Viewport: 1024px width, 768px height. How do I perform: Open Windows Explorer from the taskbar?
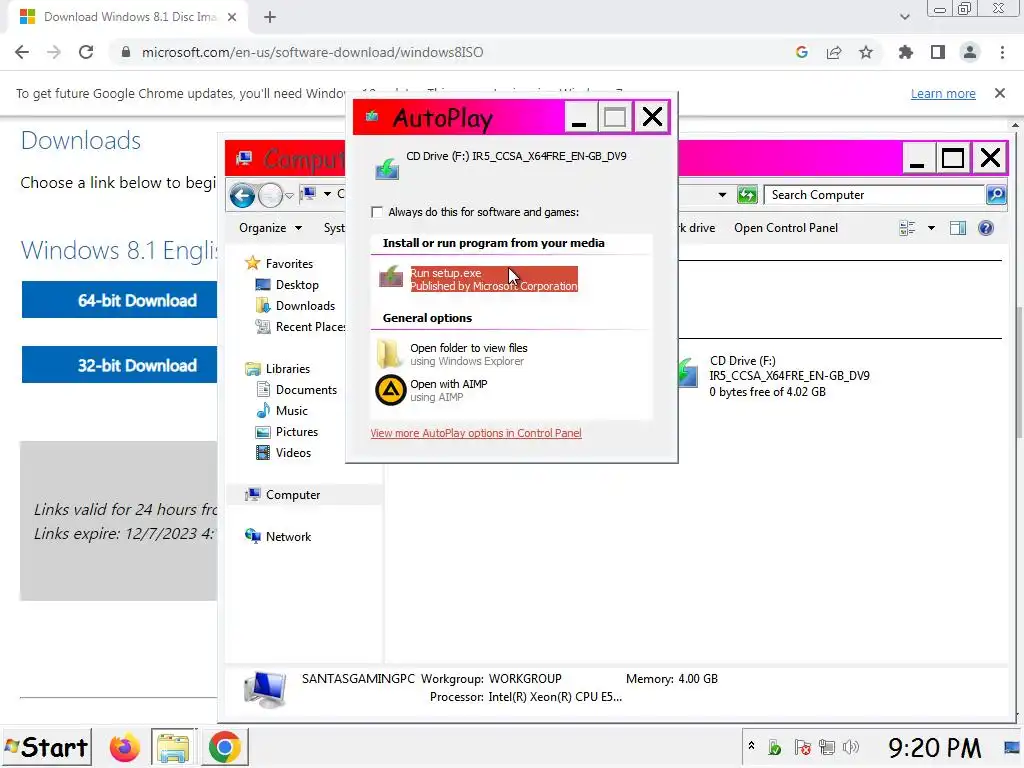[173, 748]
